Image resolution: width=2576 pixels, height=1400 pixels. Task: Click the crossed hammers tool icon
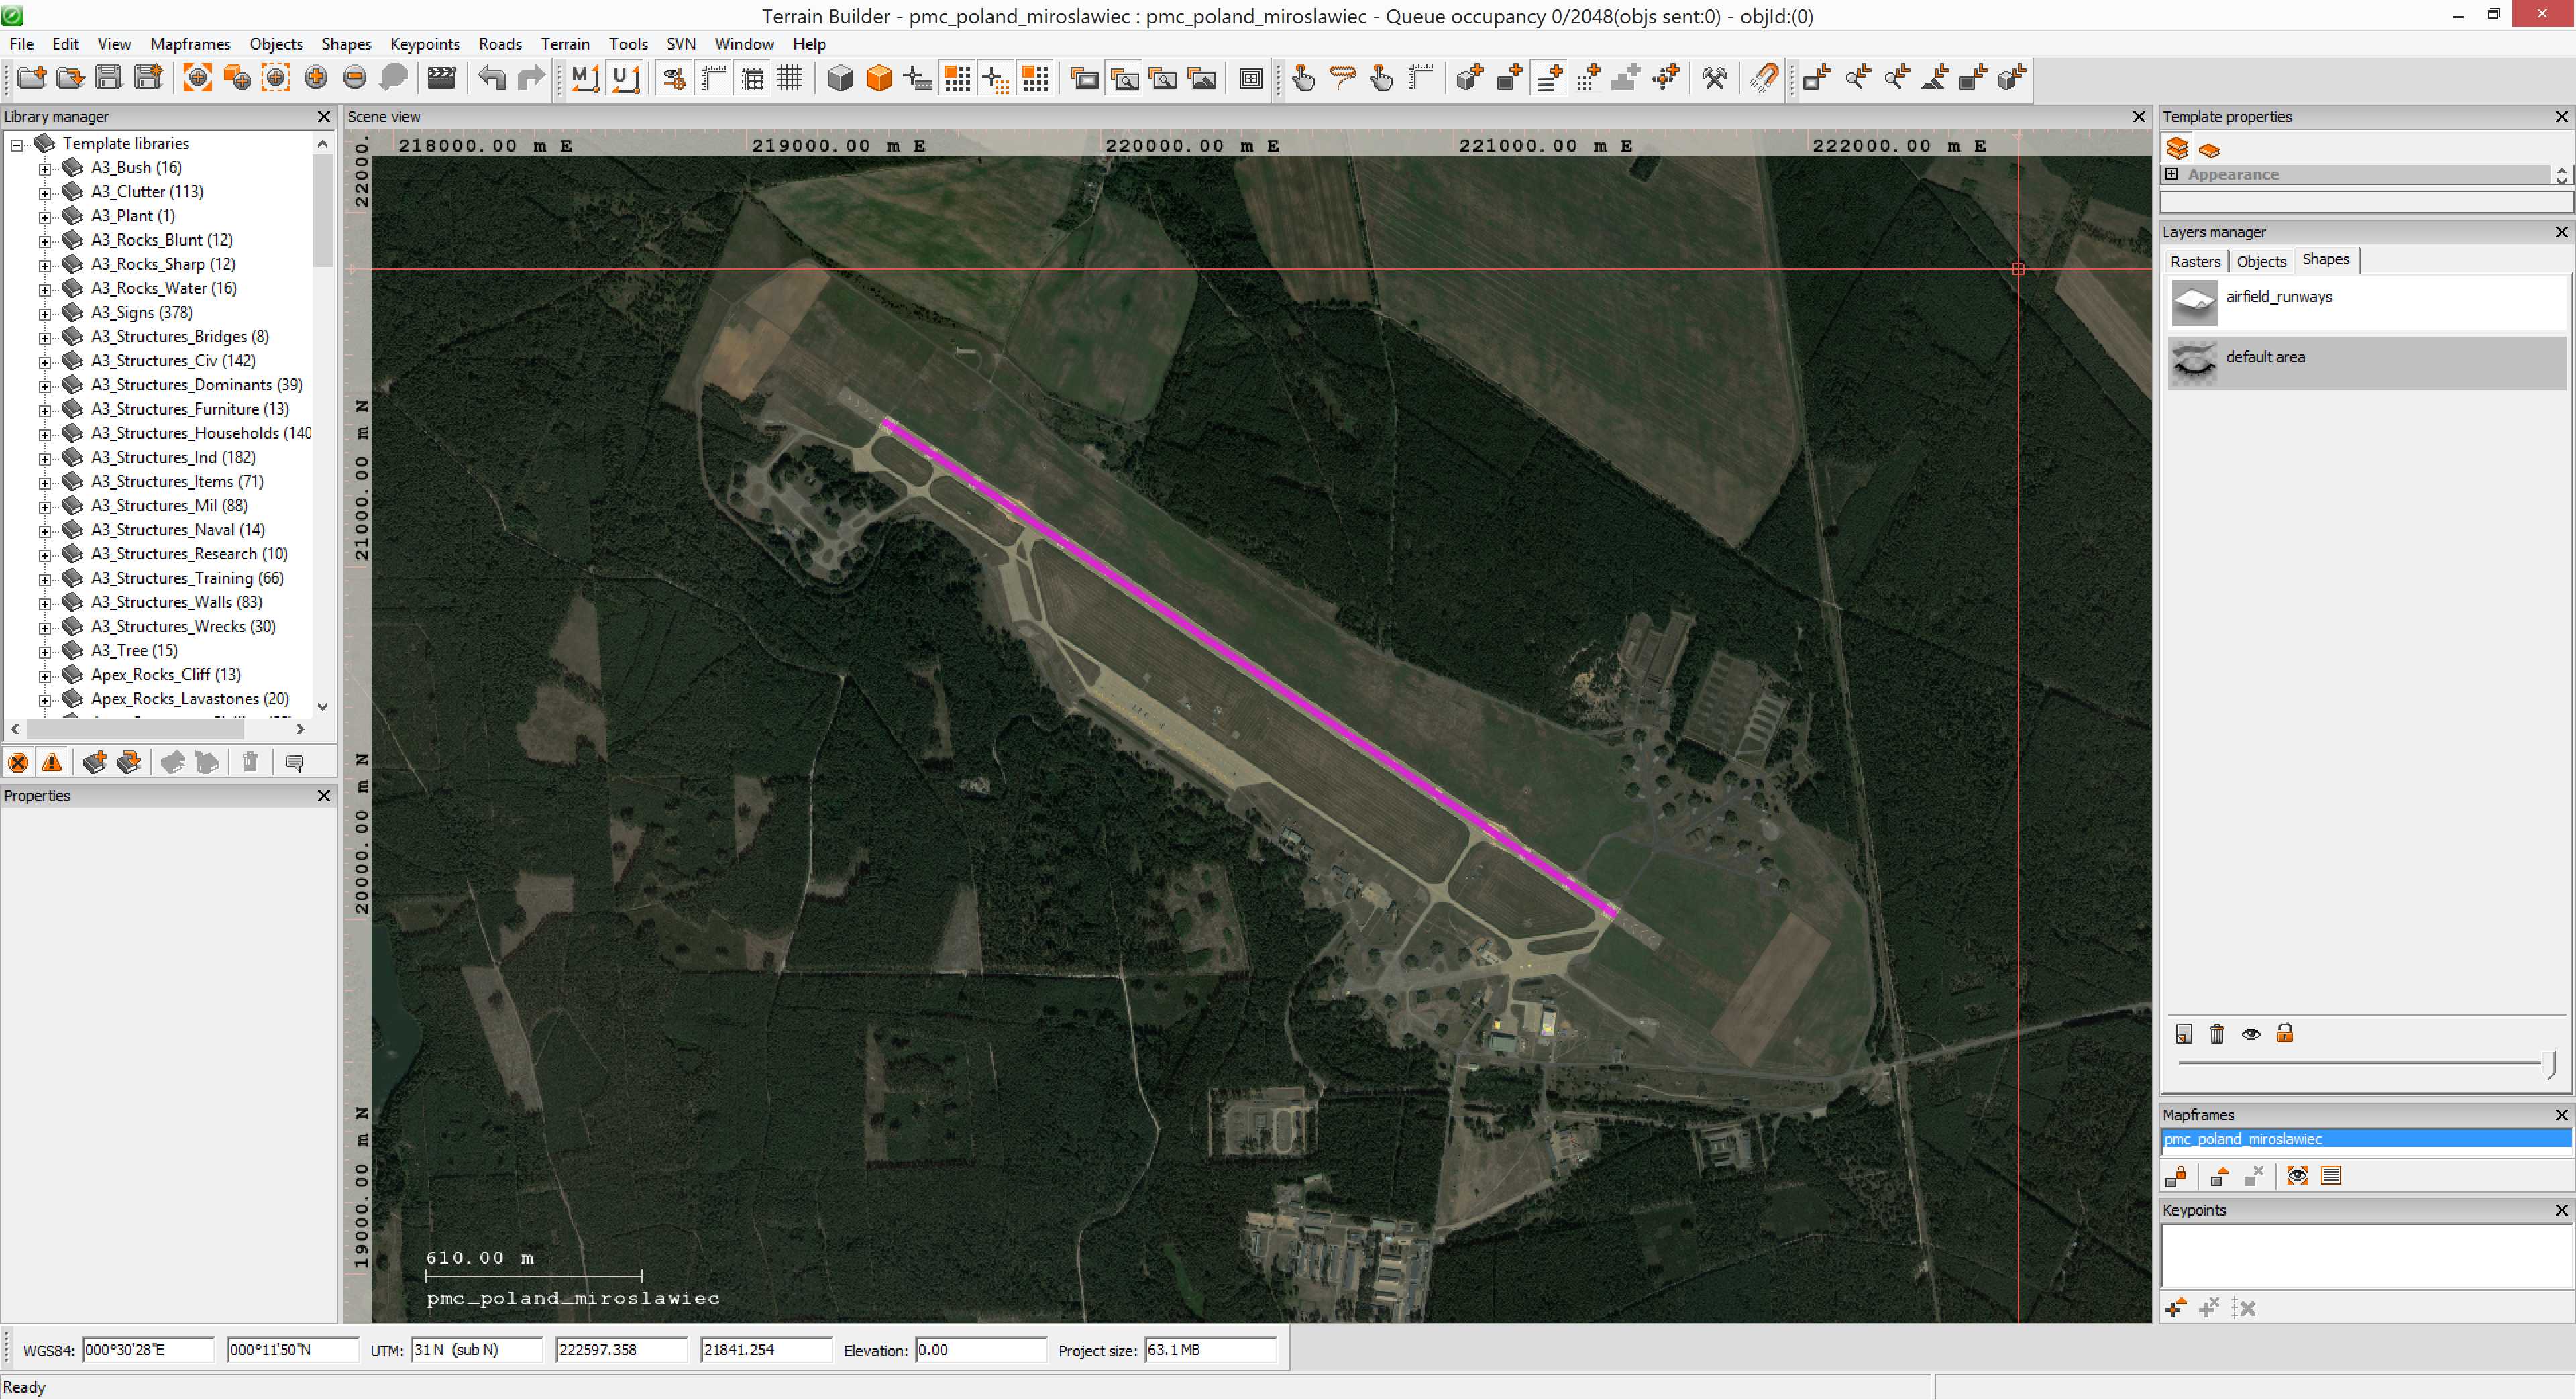tap(1714, 78)
